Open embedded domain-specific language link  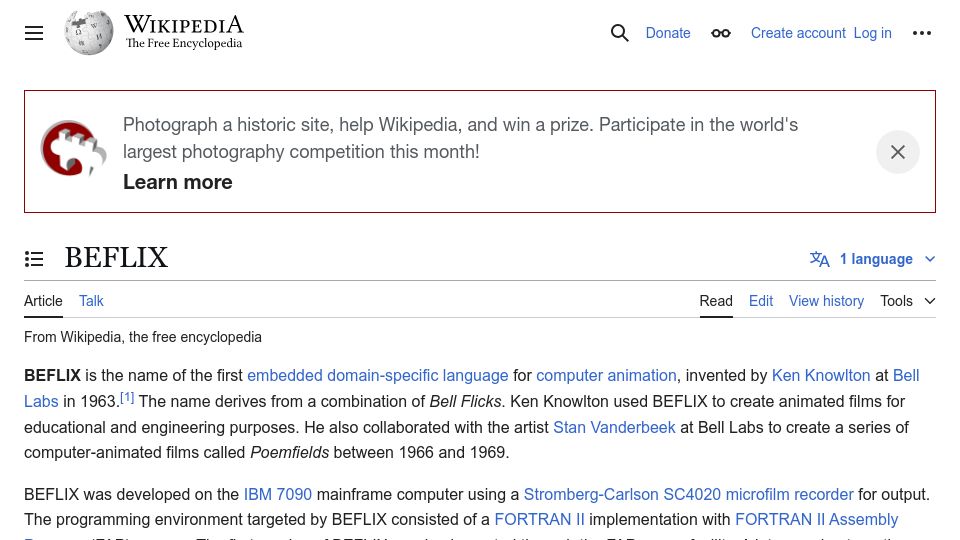(x=378, y=375)
